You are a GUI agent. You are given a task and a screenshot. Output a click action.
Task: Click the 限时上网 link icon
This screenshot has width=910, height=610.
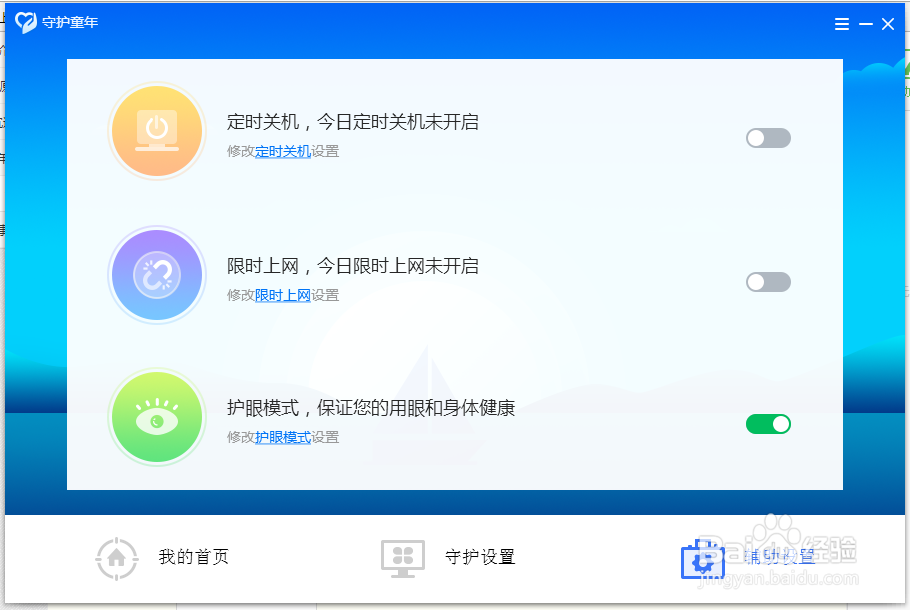tap(157, 275)
